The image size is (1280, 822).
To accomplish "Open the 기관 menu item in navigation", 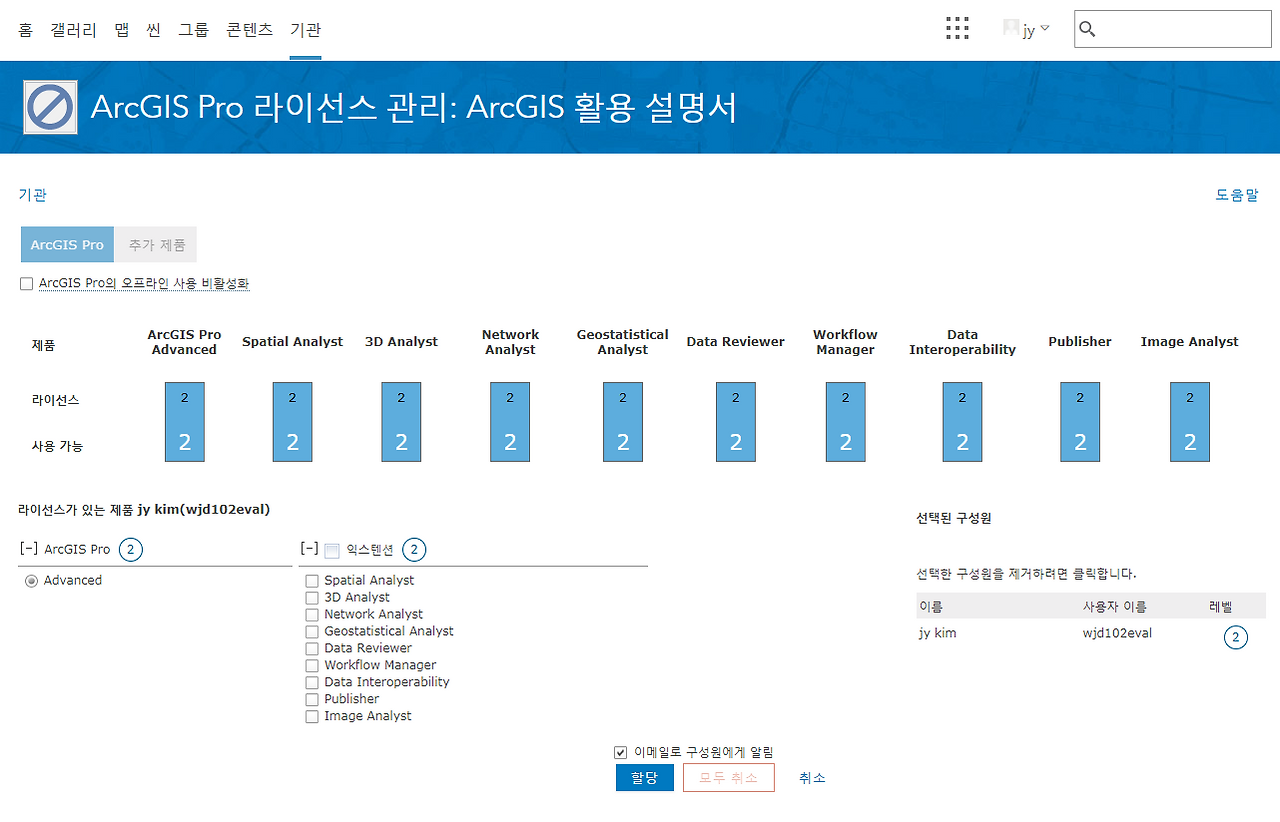I will click(x=305, y=30).
